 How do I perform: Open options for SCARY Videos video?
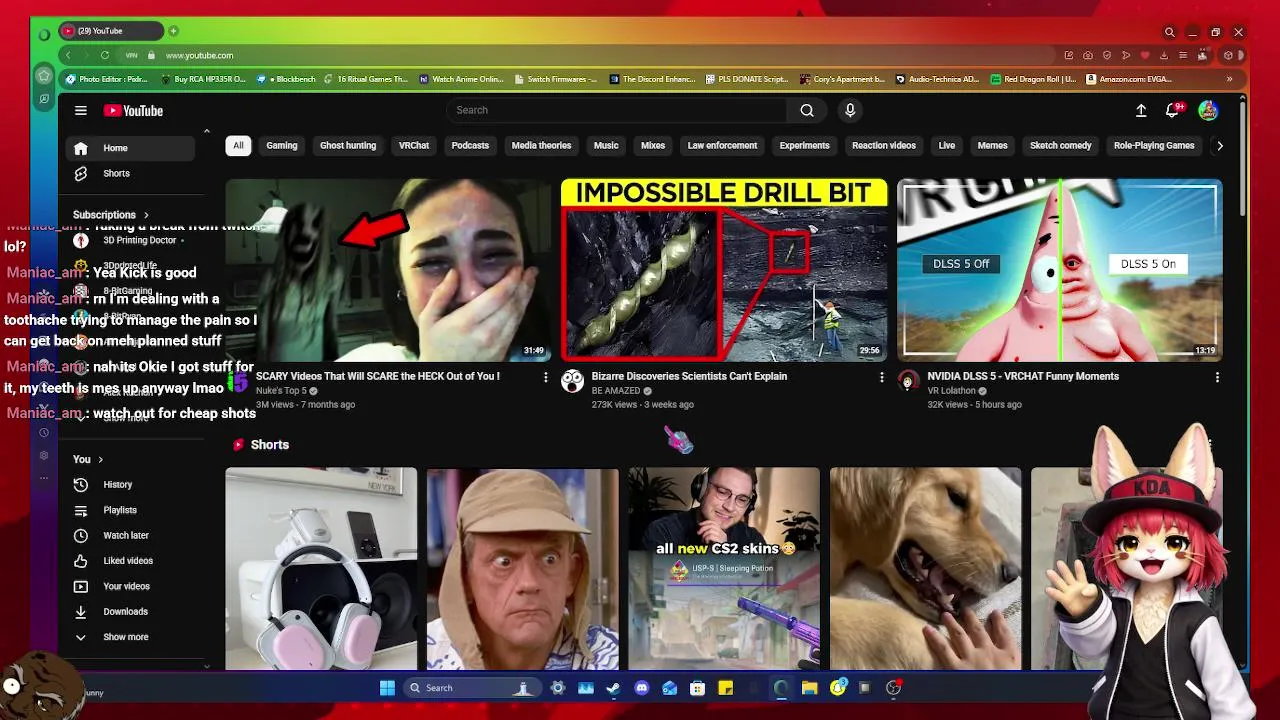pyautogui.click(x=545, y=377)
